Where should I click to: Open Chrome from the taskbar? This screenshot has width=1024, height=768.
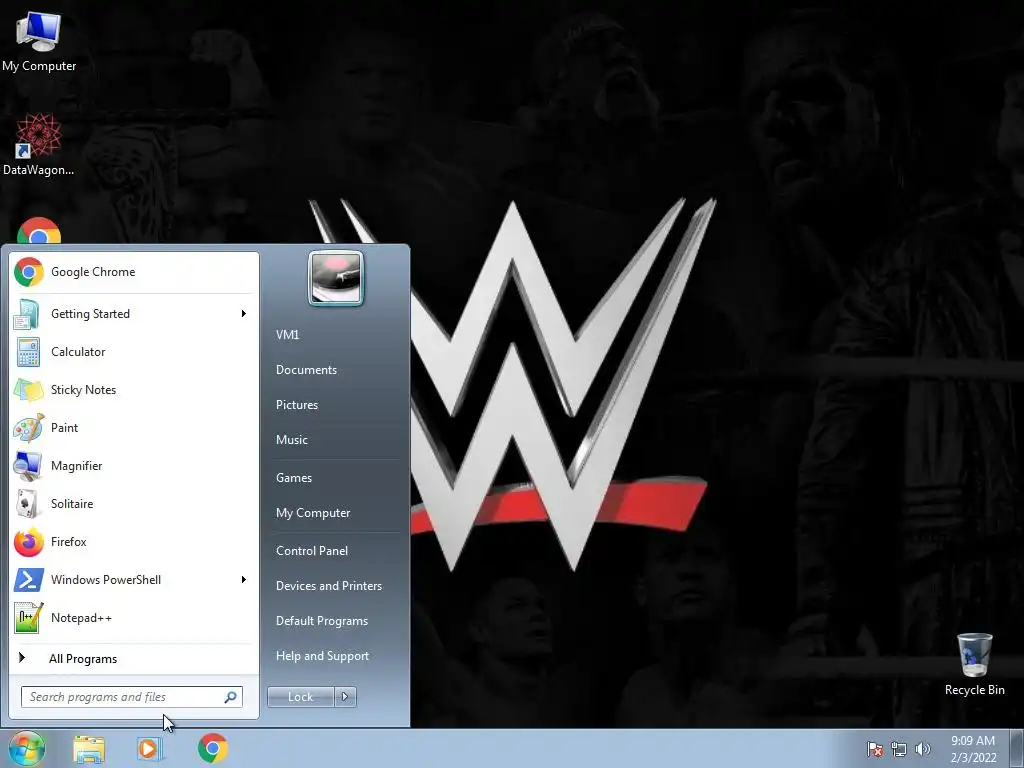click(x=212, y=748)
